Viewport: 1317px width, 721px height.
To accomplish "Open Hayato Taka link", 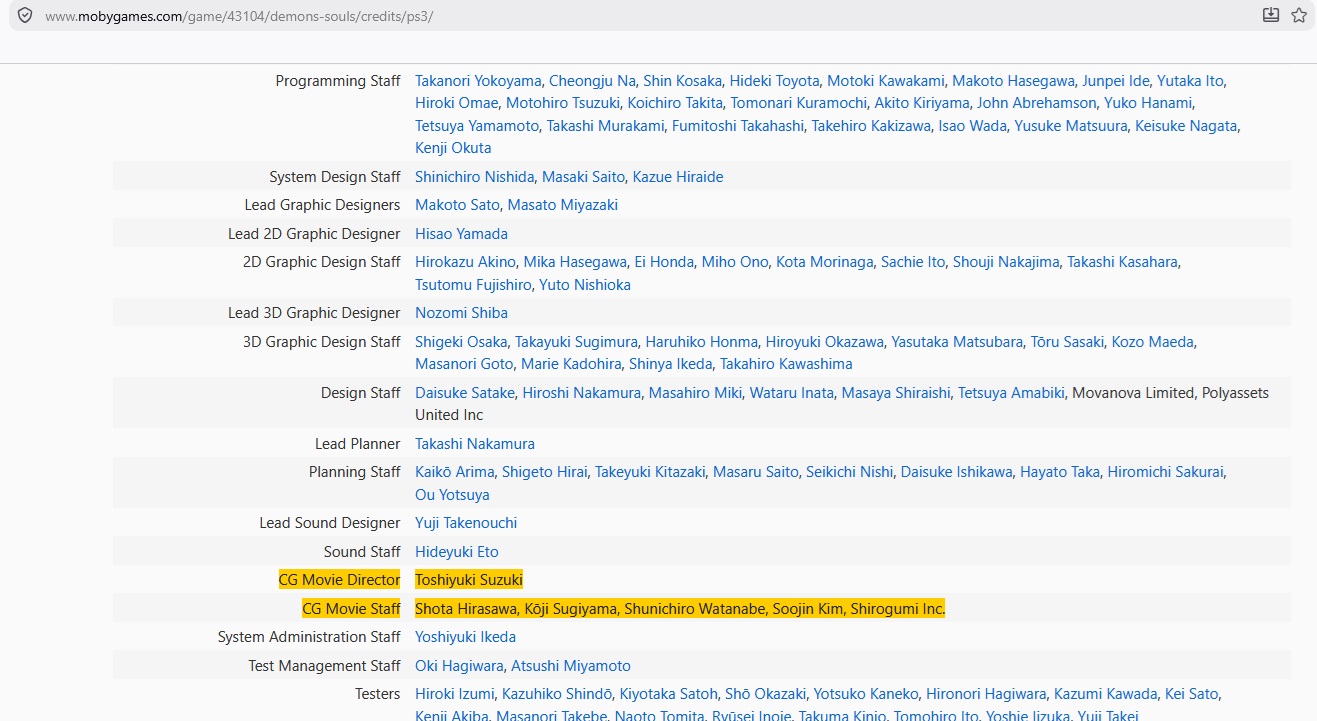I will click(x=1060, y=472).
